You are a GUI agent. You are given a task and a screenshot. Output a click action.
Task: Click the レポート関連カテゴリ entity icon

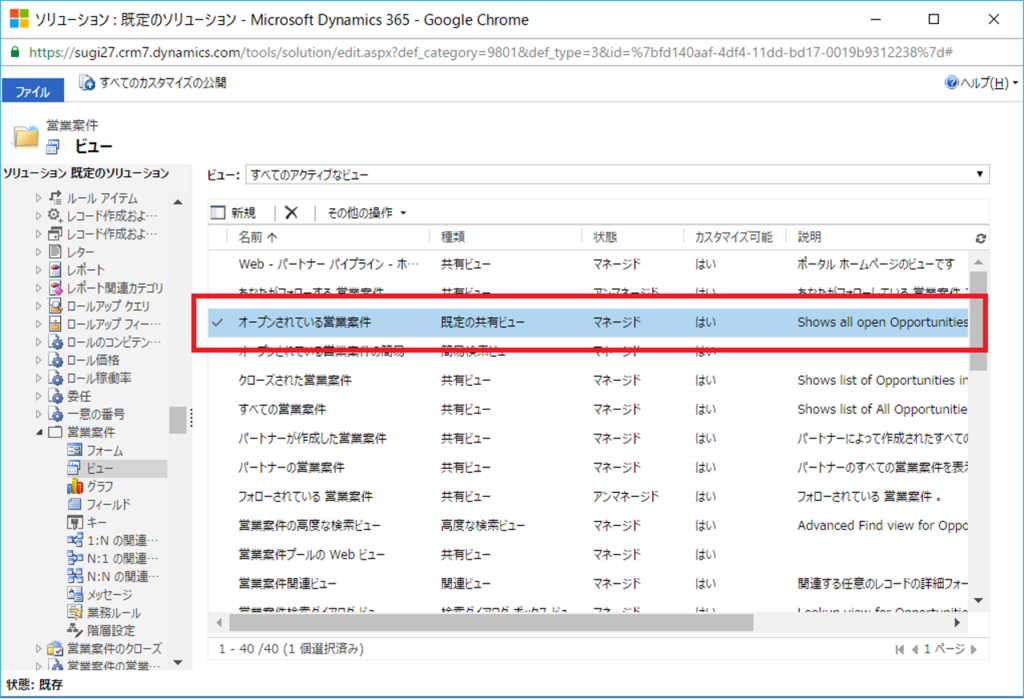coord(56,287)
